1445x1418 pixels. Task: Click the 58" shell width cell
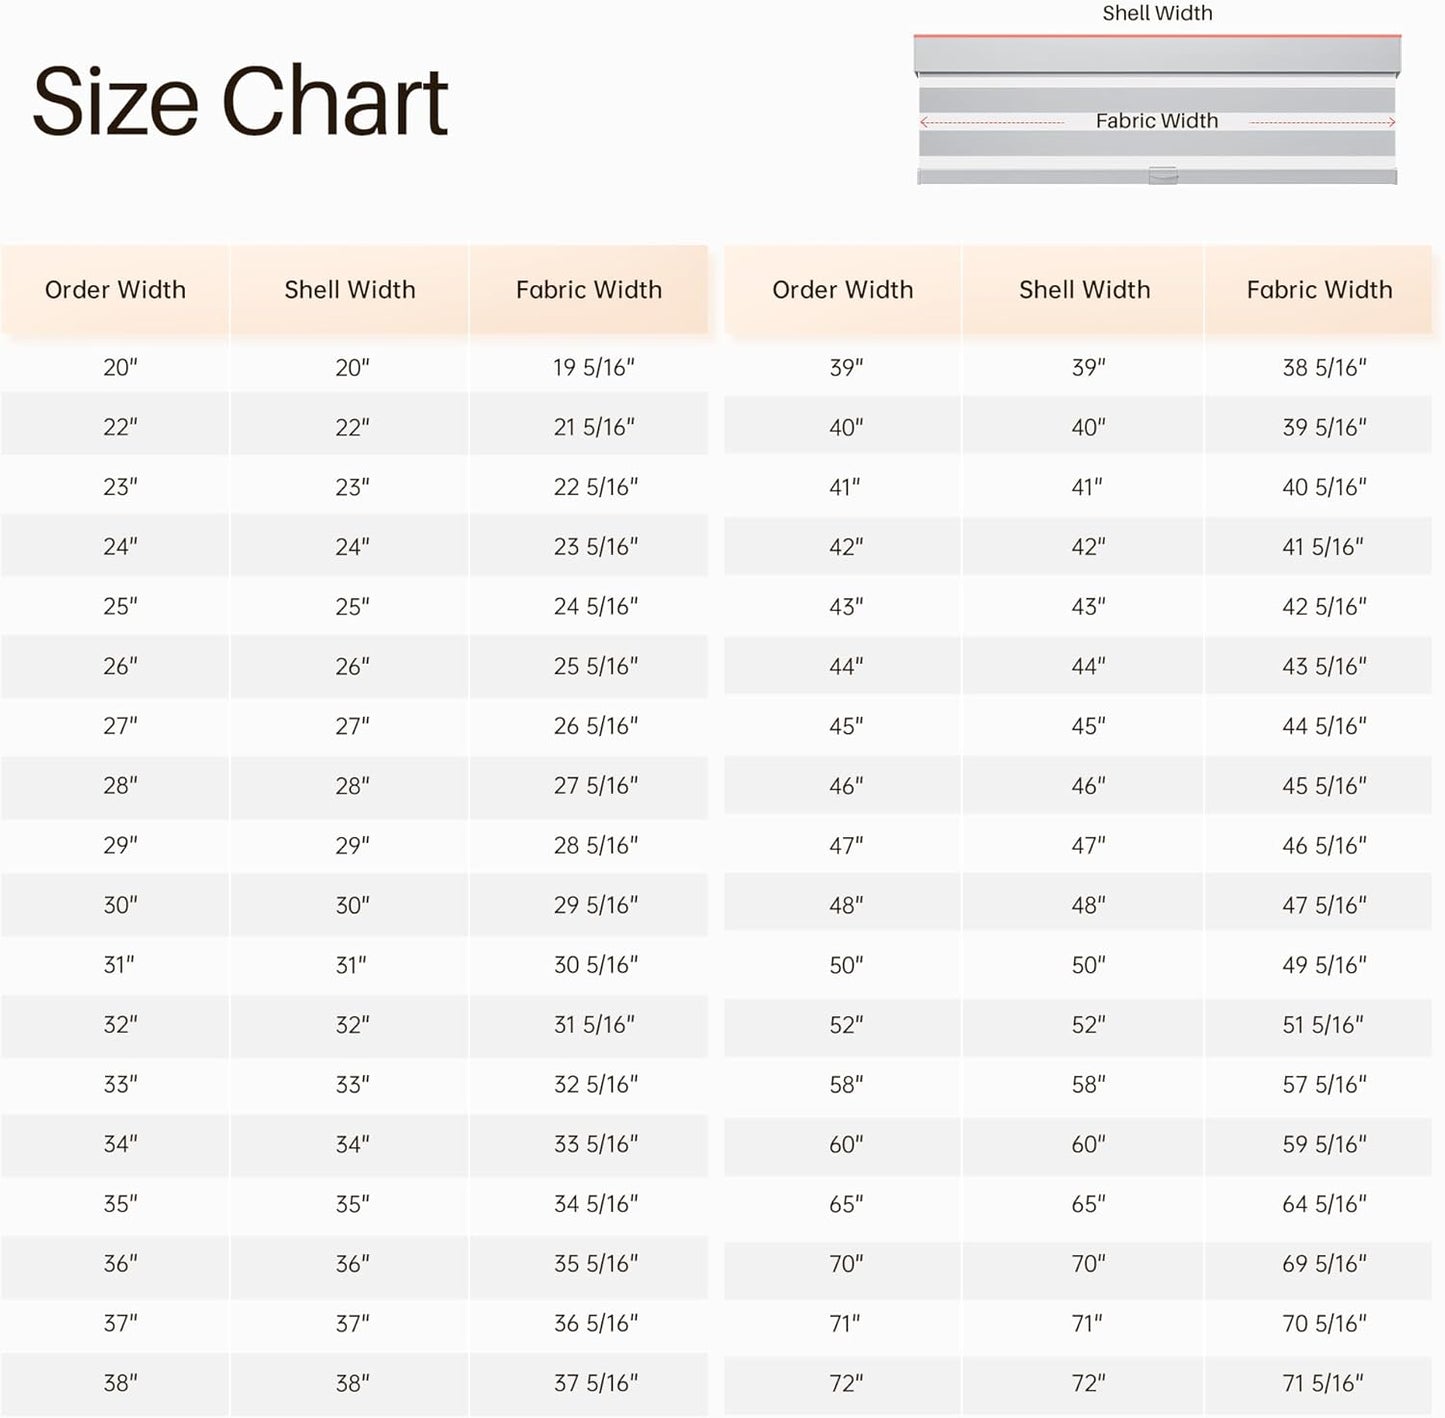pos(1088,1085)
